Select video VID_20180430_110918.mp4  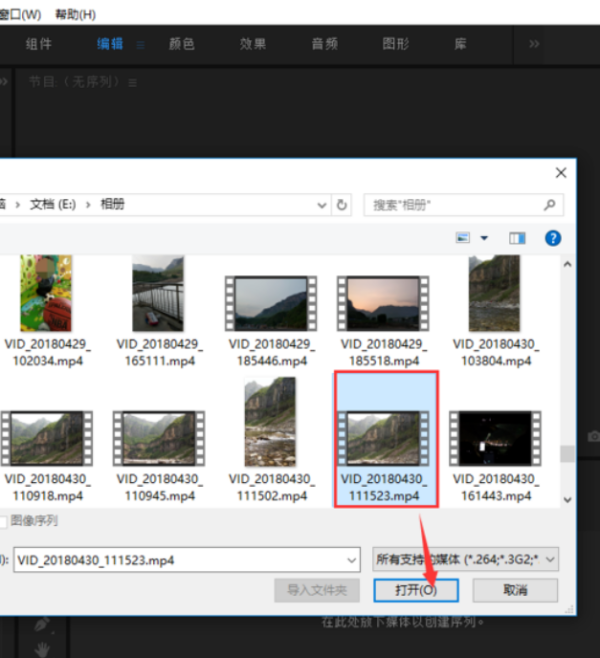tap(47, 456)
